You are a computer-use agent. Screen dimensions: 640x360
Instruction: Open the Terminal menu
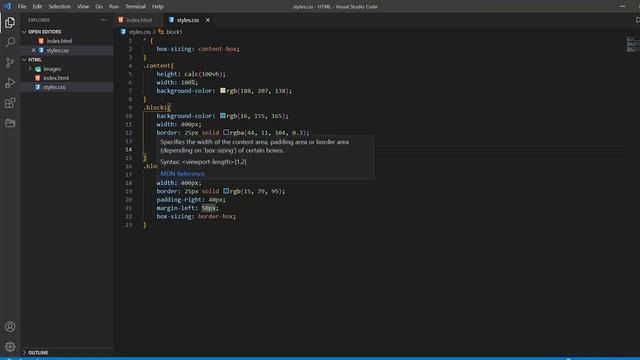[x=136, y=7]
